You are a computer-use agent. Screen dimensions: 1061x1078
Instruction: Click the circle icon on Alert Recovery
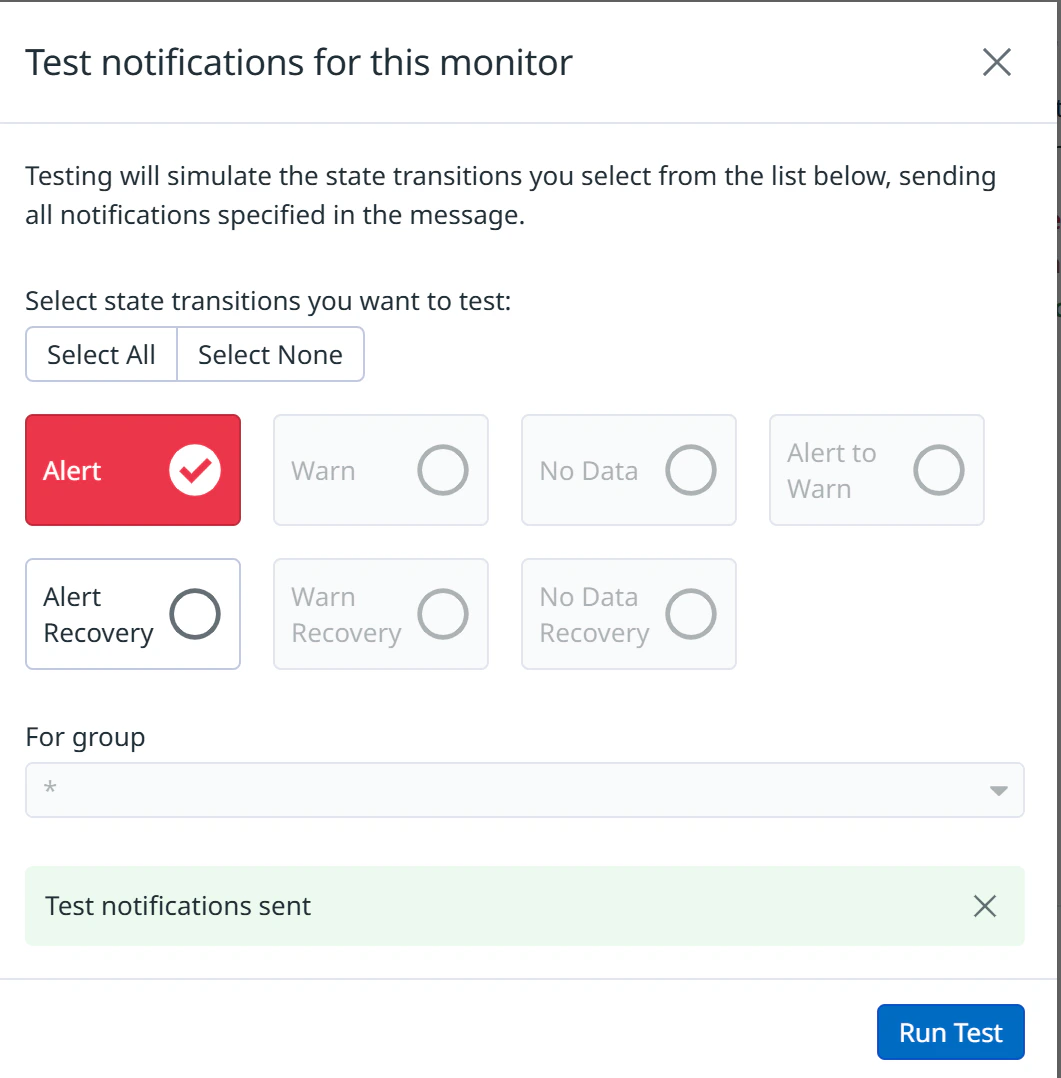coord(193,614)
